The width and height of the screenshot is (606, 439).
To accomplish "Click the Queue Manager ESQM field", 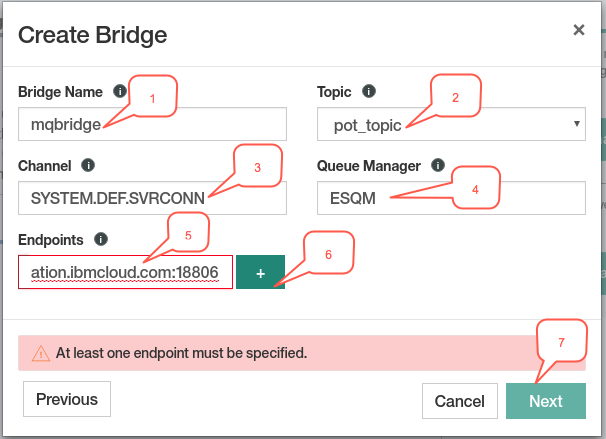I will click(451, 198).
